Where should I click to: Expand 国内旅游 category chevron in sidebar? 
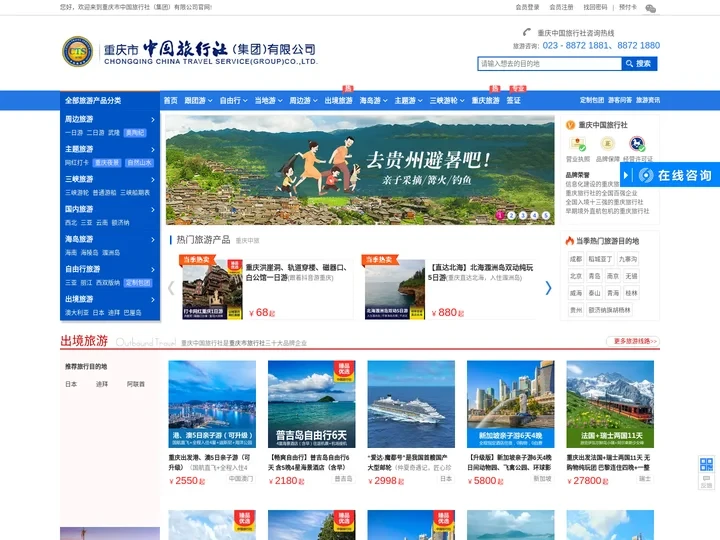(153, 210)
